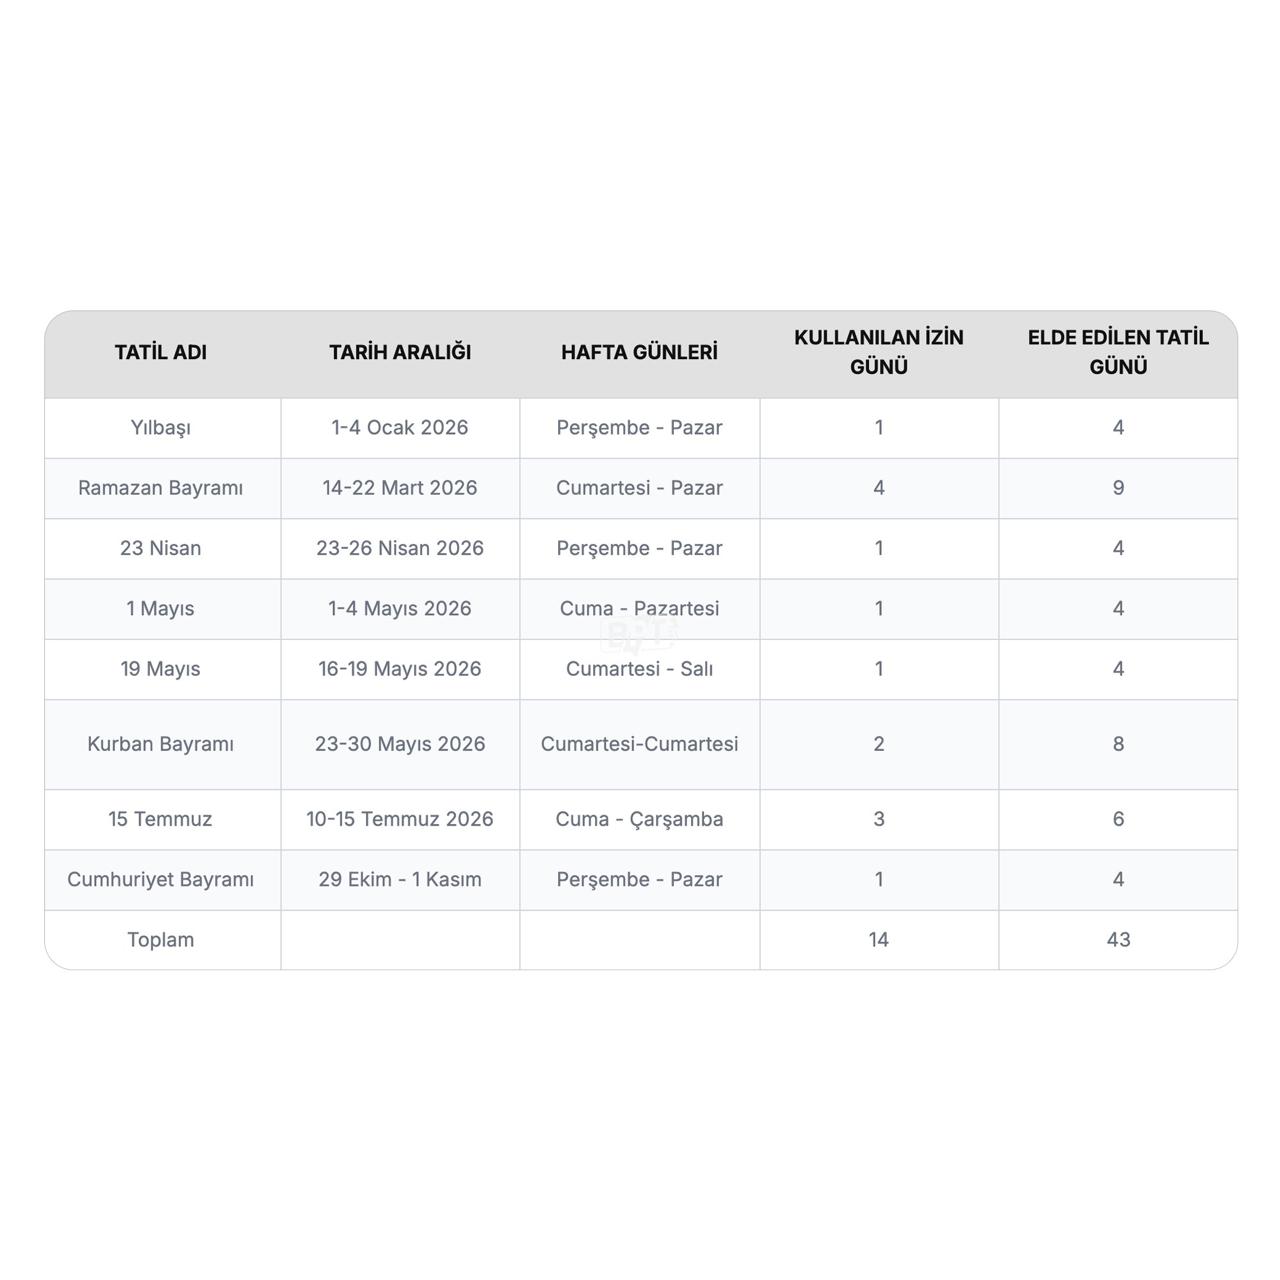Select the TARİH ARALIĞI column header
This screenshot has width=1280, height=1280.
click(400, 352)
